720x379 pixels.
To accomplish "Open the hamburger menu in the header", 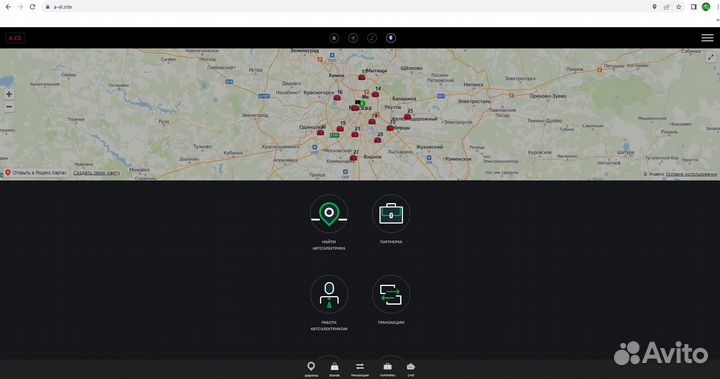I will point(707,38).
